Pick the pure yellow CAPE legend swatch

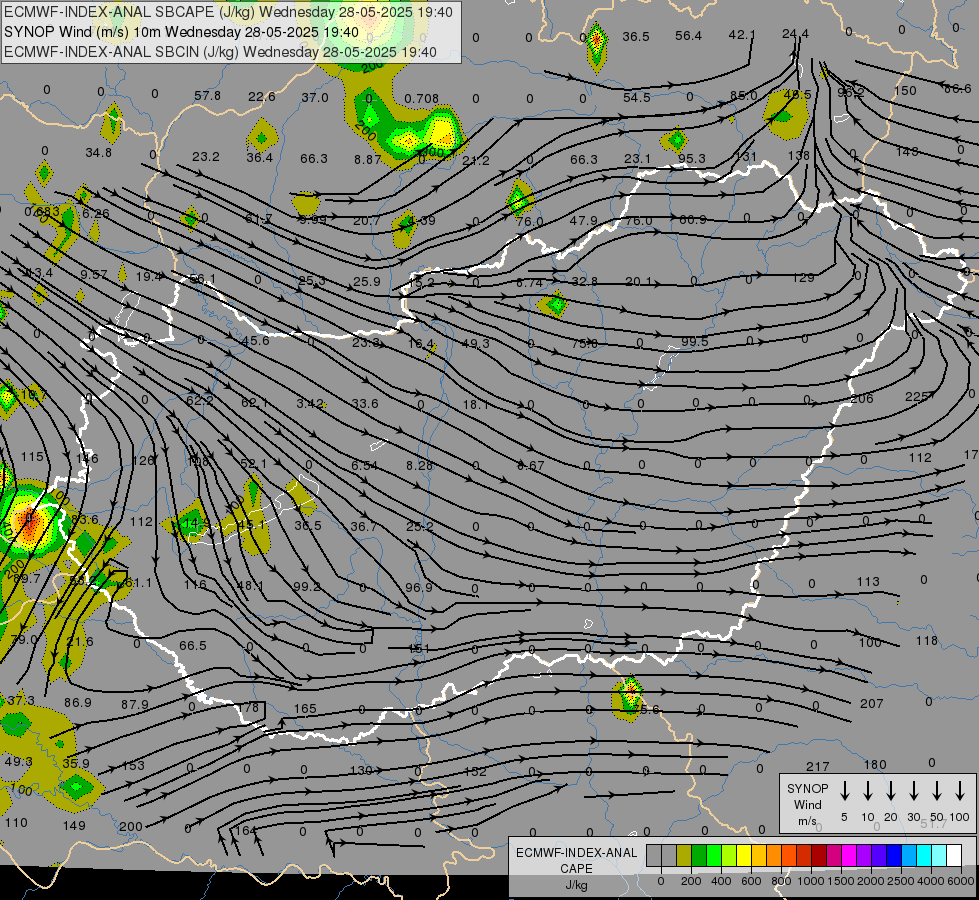pos(744,856)
